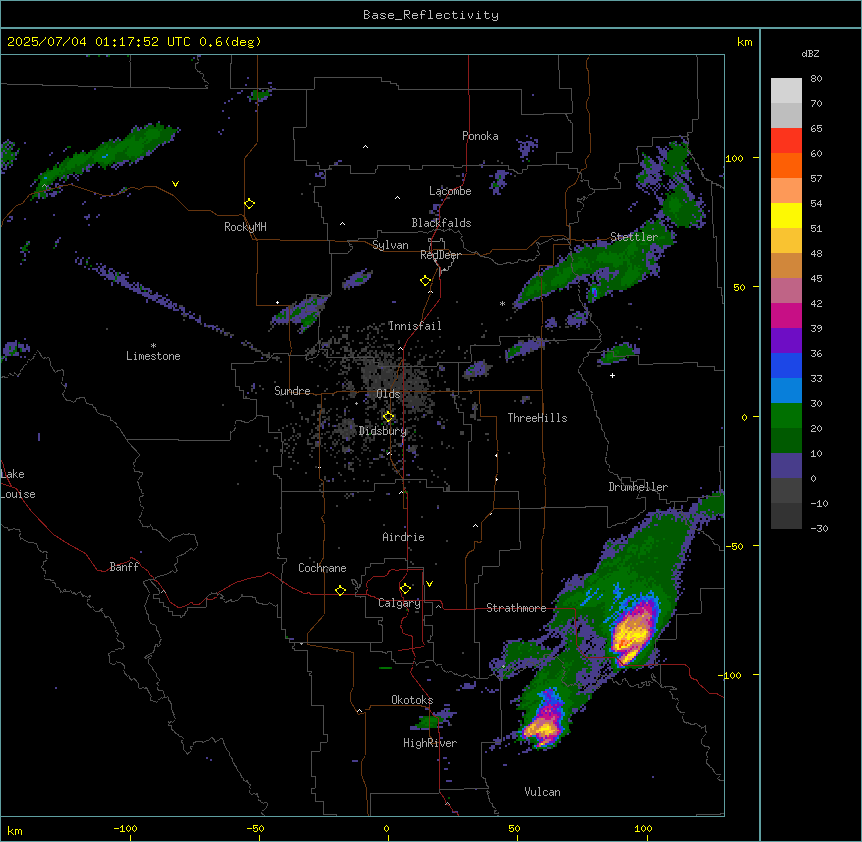The width and height of the screenshot is (862, 842).
Task: Click the HighRiver town label
Action: coord(430,743)
